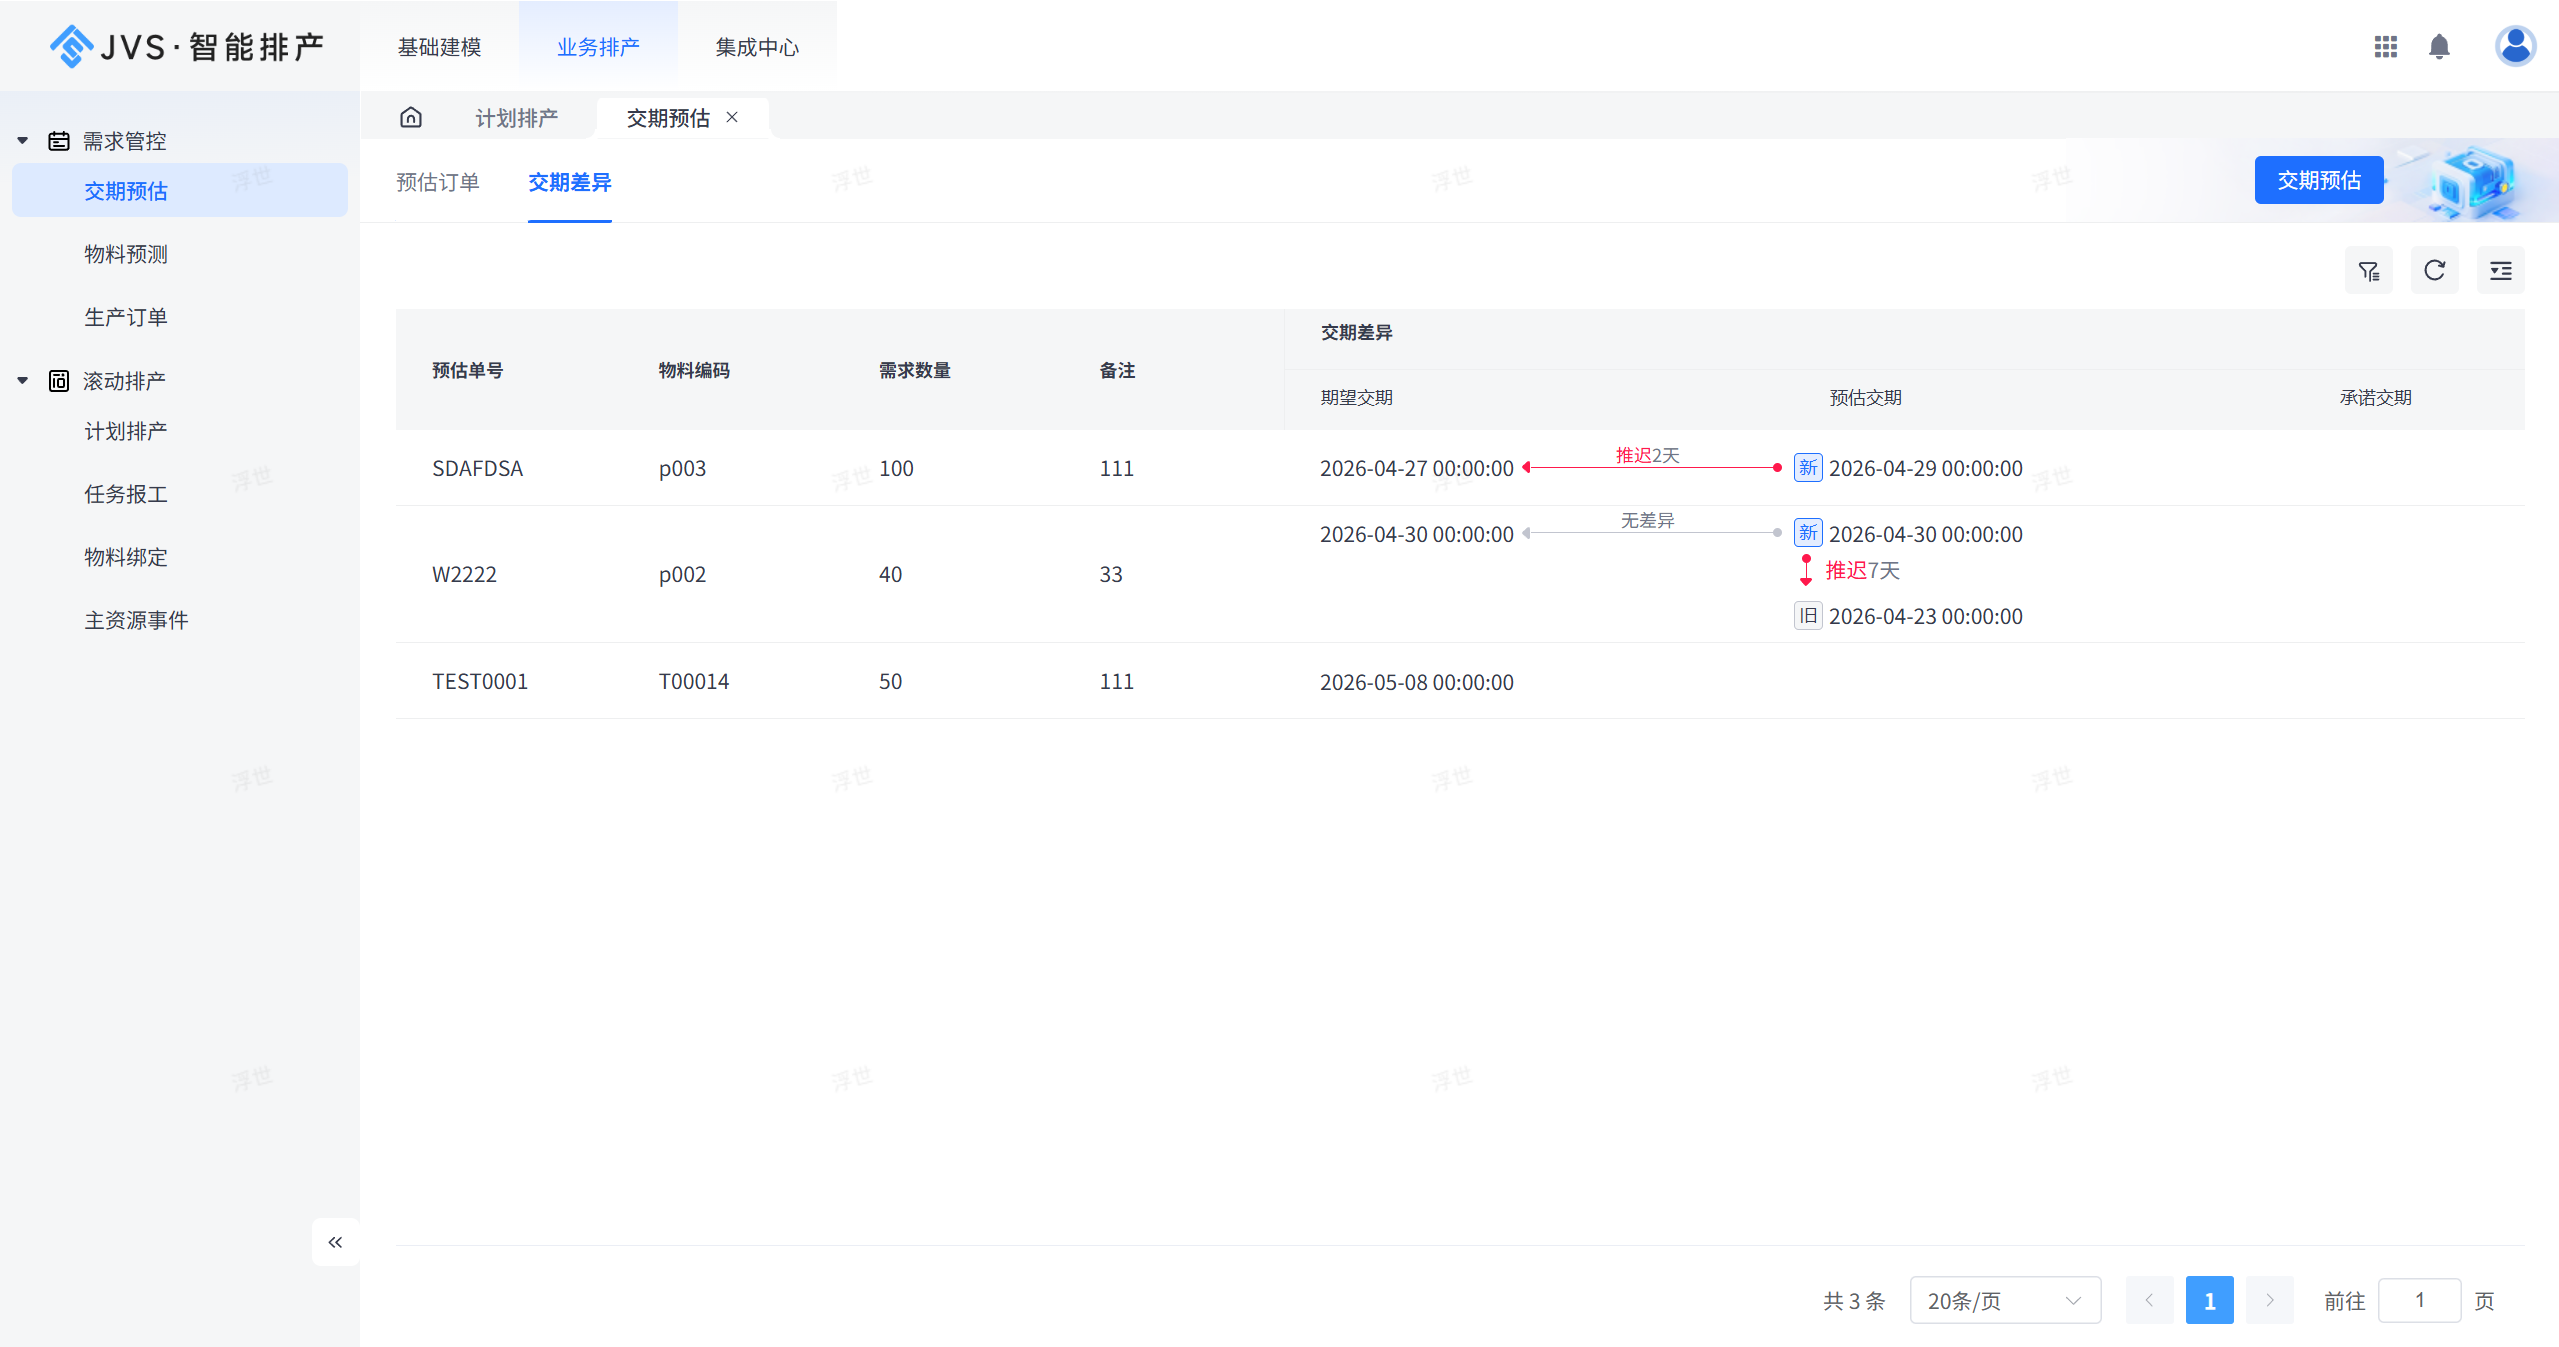
Task: Open the table filter icon
Action: pos(2368,271)
